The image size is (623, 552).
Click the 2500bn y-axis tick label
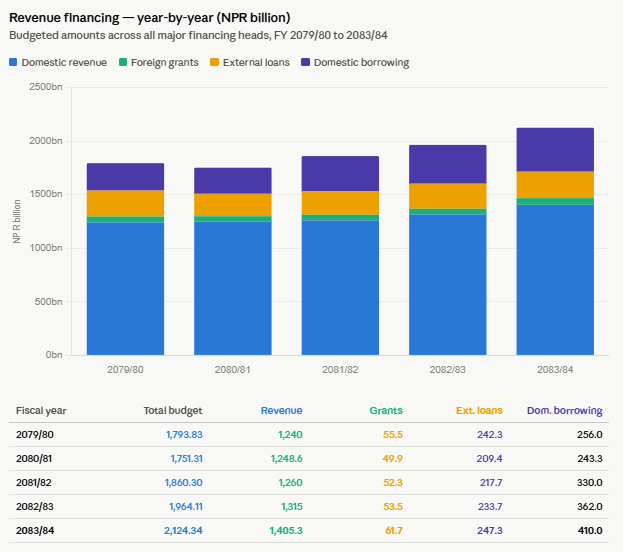[x=46, y=87]
